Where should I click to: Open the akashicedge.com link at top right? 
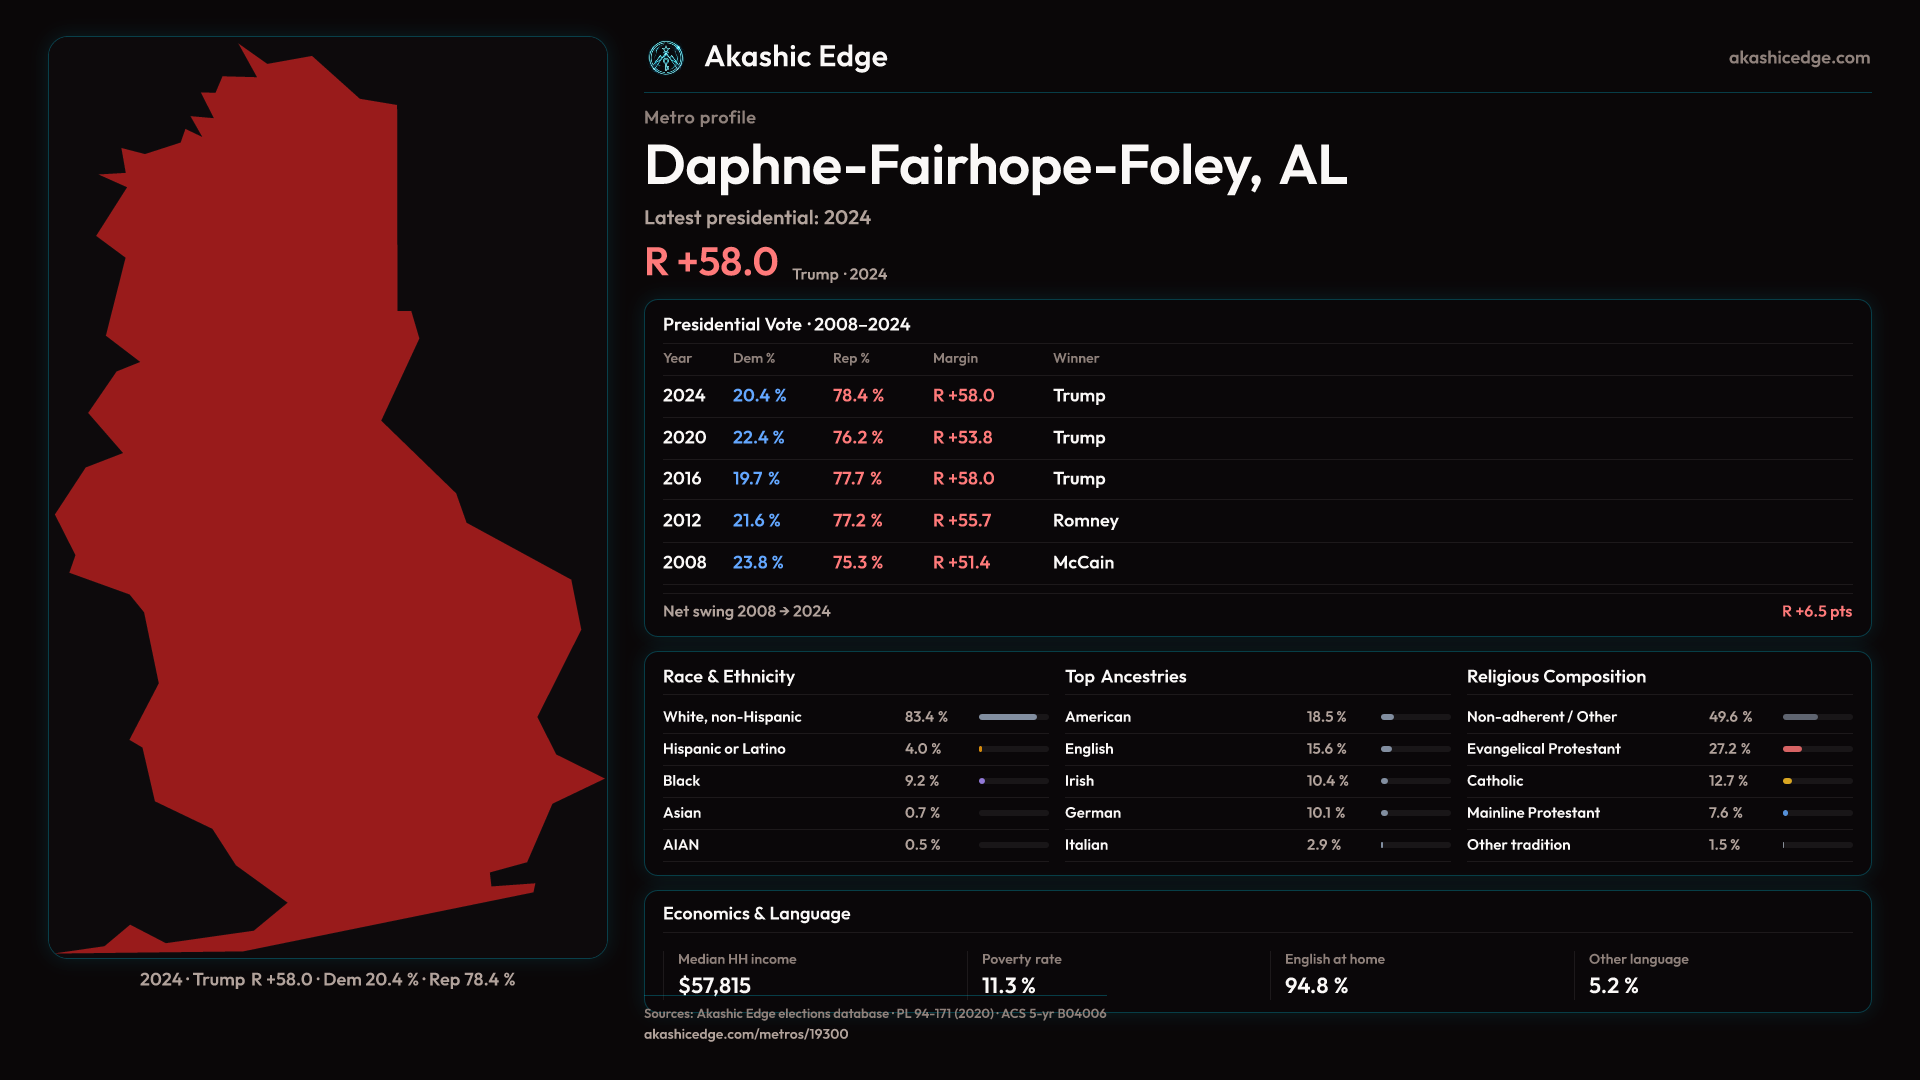[1799, 58]
